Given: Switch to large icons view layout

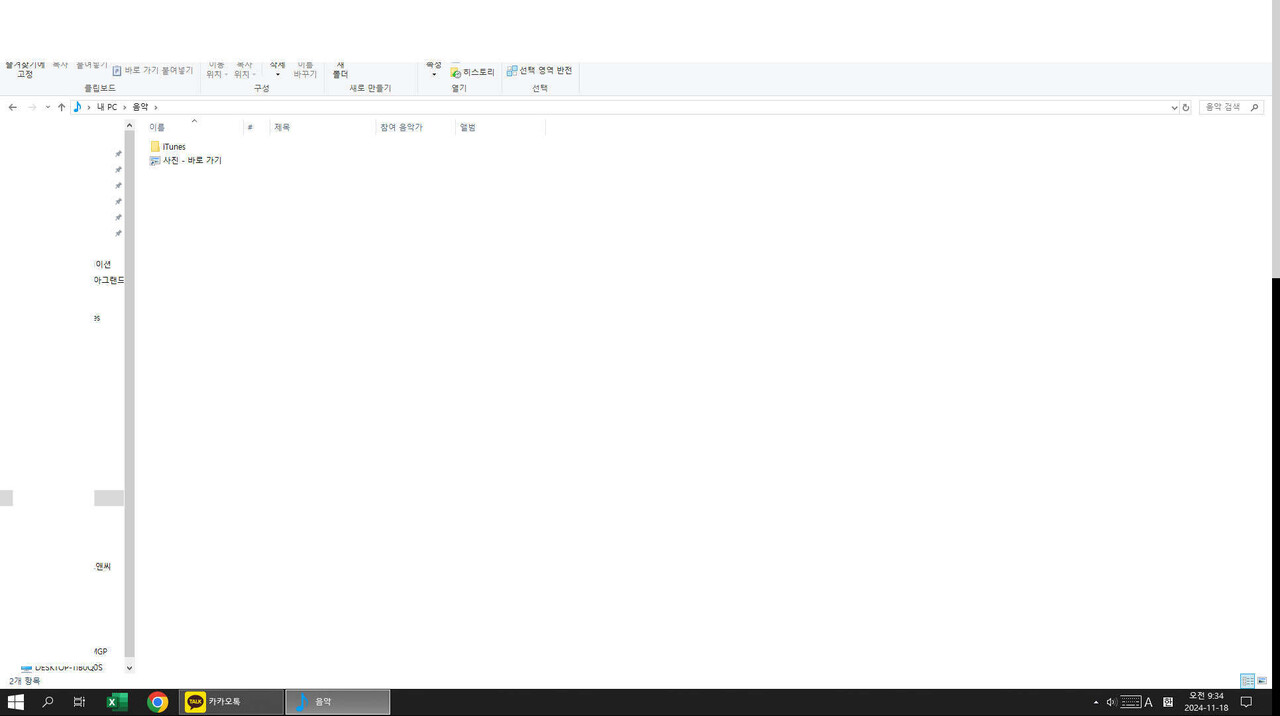Looking at the screenshot, I should tap(1262, 681).
